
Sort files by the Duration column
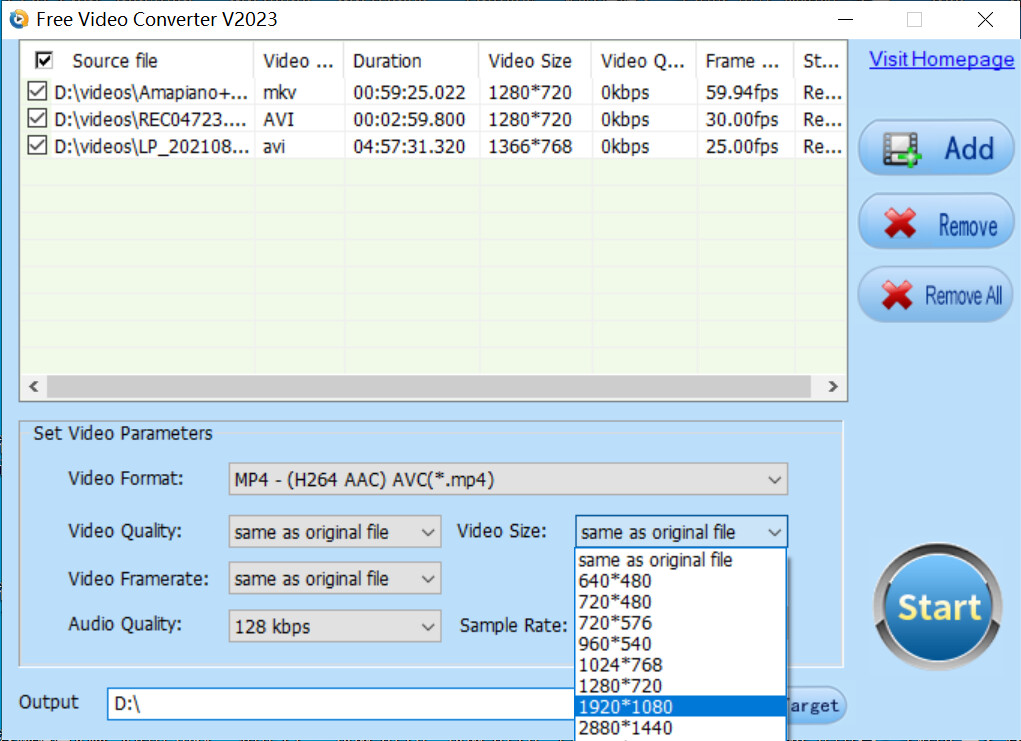click(389, 60)
